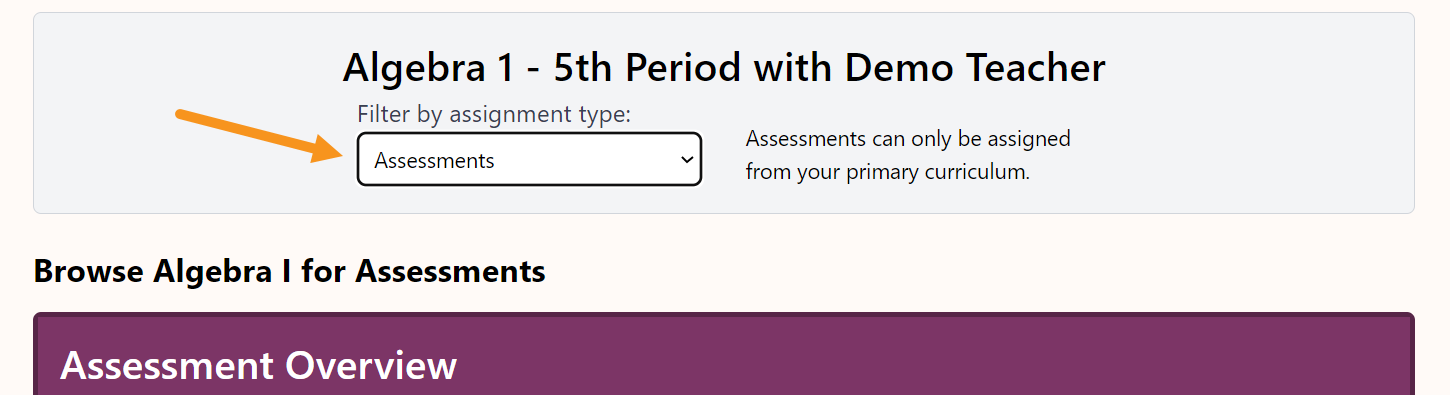1450x395 pixels.
Task: Click the tail end of the orange arrow
Action: [182, 113]
